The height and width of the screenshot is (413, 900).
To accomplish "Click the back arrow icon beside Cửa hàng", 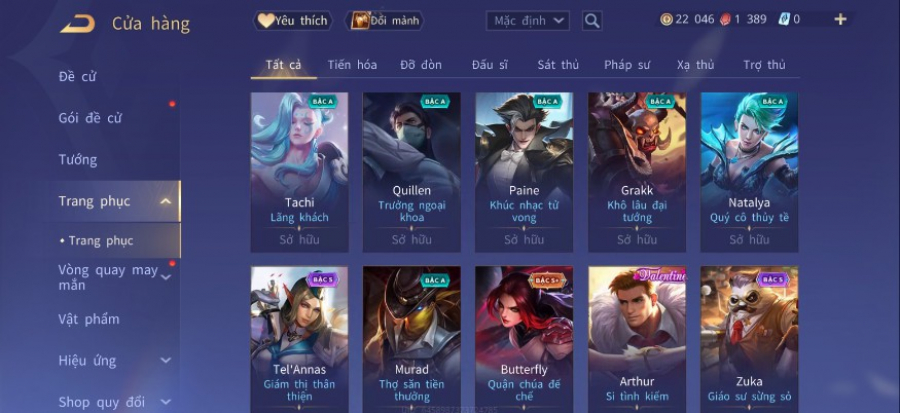I will pyautogui.click(x=77, y=24).
